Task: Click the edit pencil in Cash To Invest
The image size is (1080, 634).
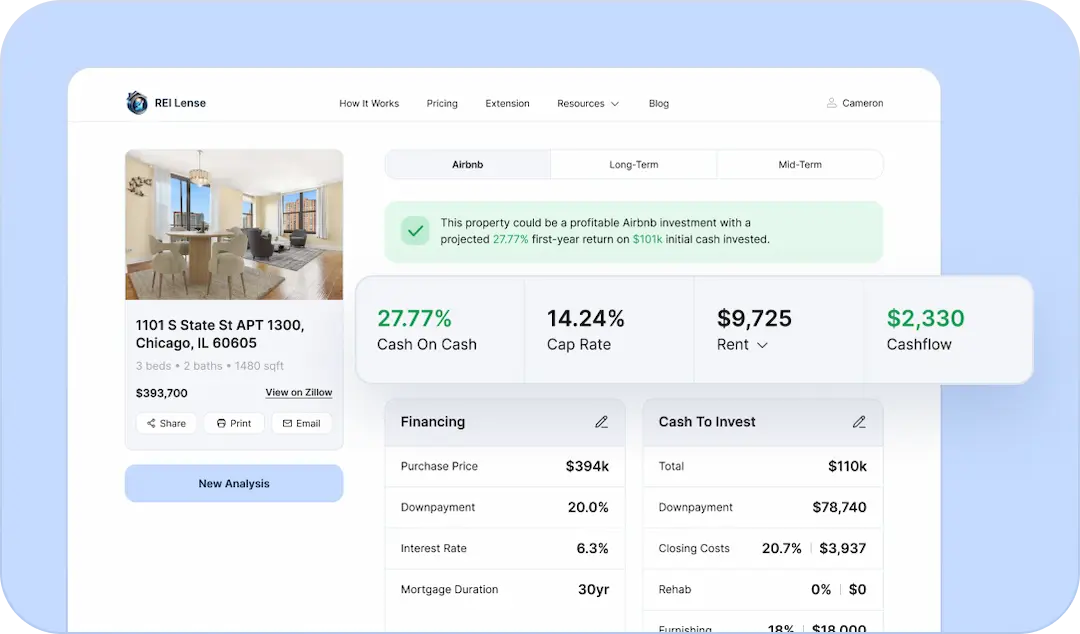Action: coord(859,422)
